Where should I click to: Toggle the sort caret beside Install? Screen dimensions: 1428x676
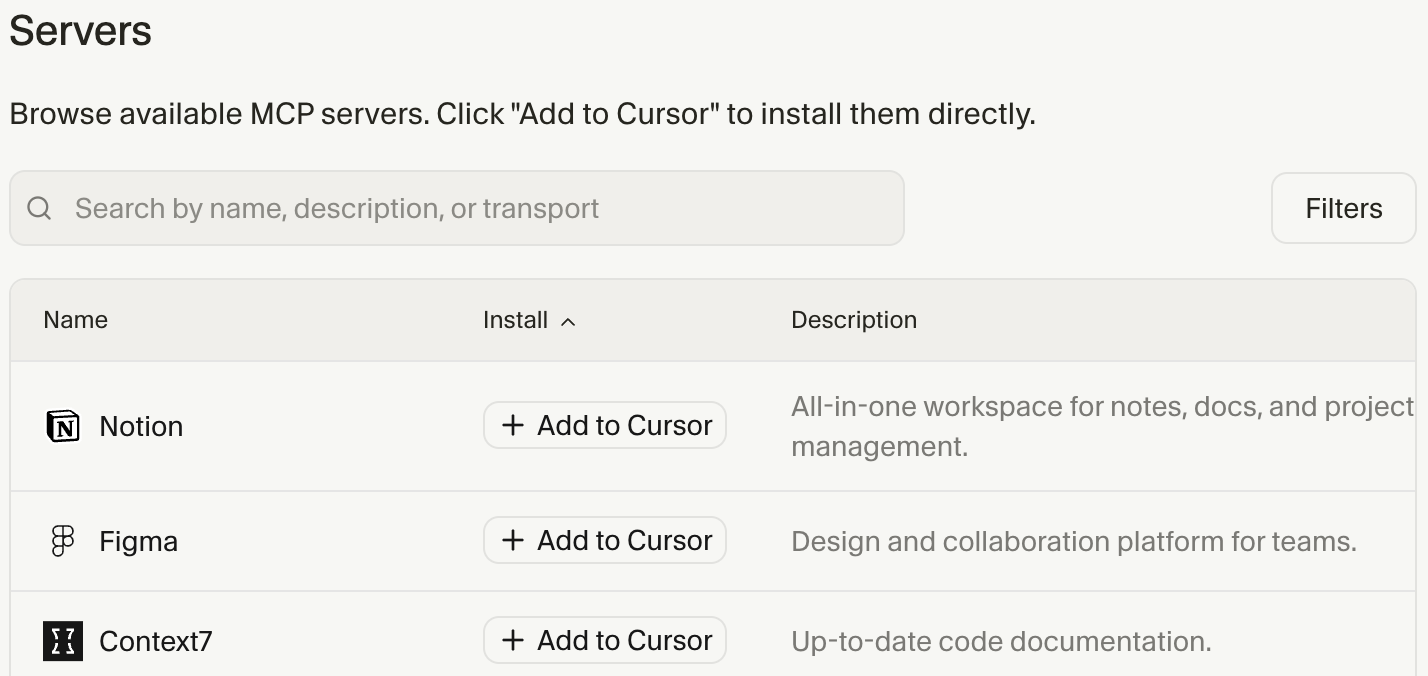(568, 321)
